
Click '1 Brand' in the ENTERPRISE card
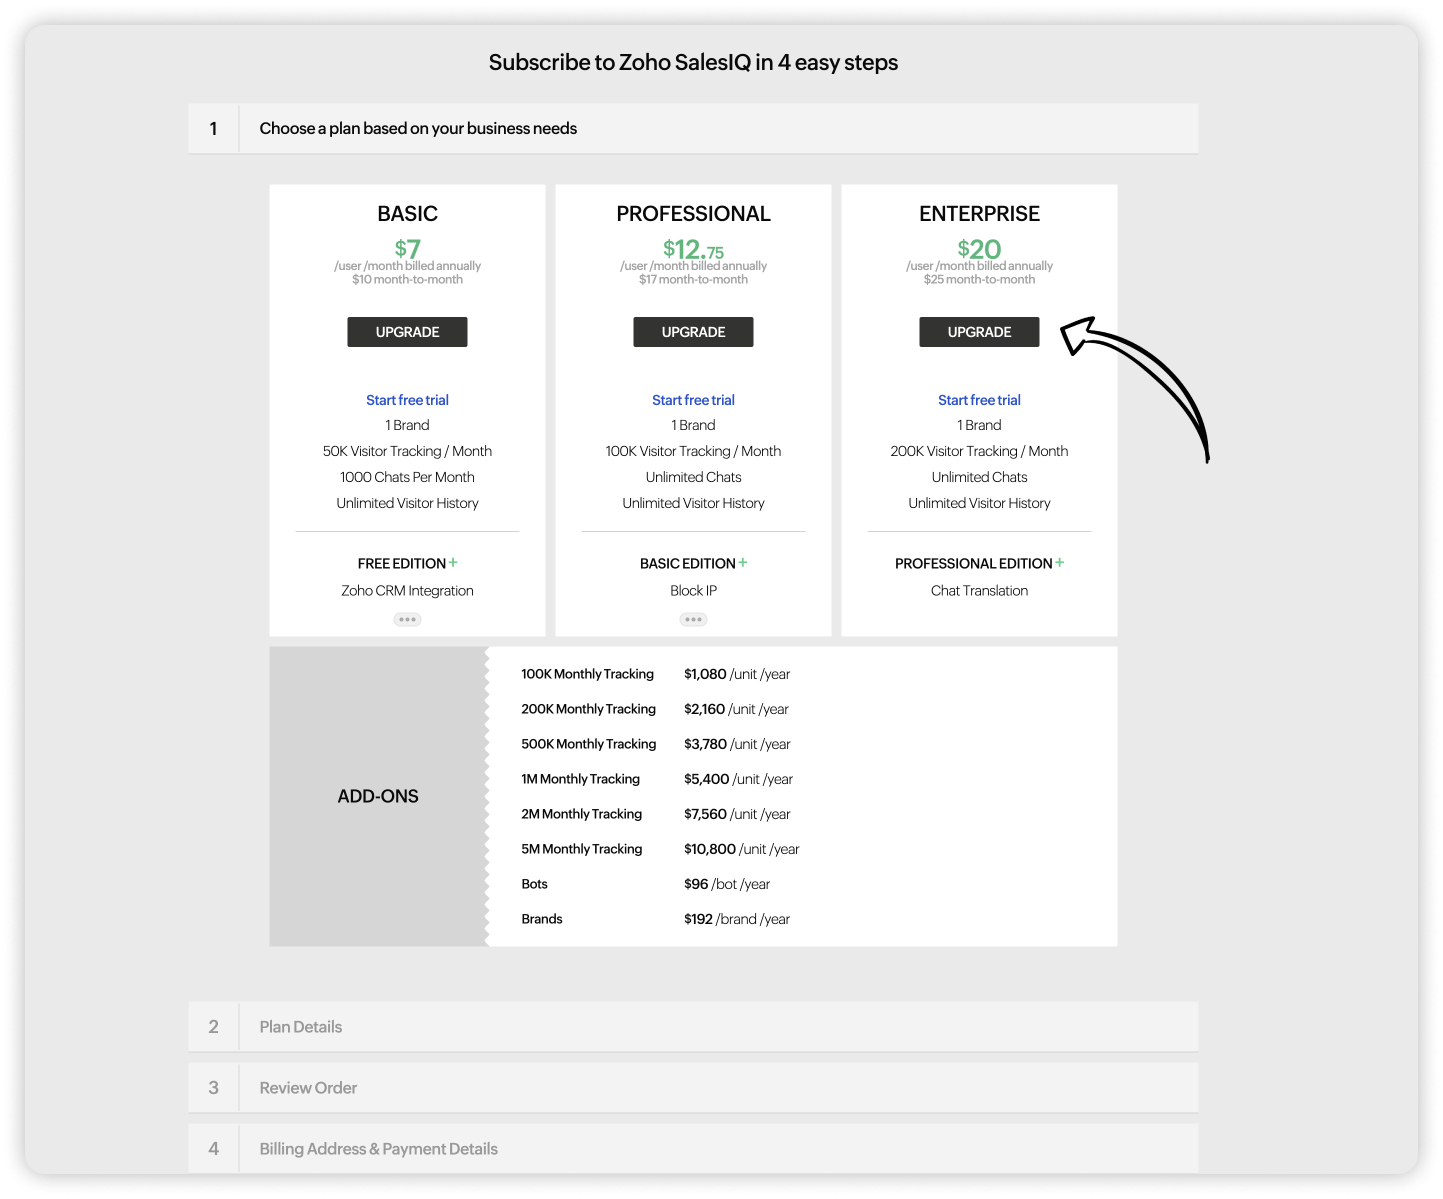coord(979,425)
